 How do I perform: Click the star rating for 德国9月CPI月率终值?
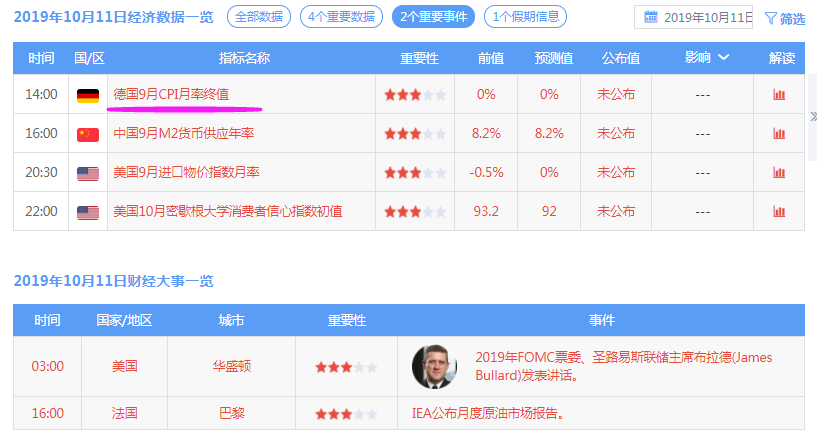click(415, 95)
